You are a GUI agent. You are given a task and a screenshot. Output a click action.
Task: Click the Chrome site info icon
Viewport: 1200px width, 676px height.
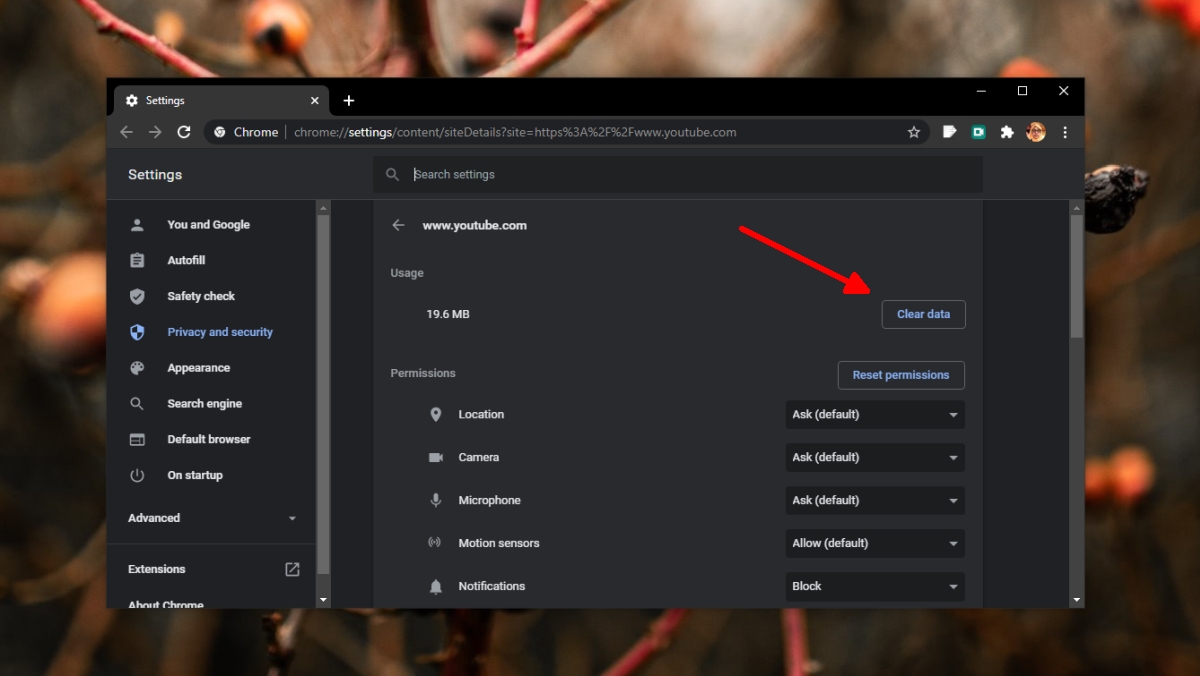[x=220, y=132]
